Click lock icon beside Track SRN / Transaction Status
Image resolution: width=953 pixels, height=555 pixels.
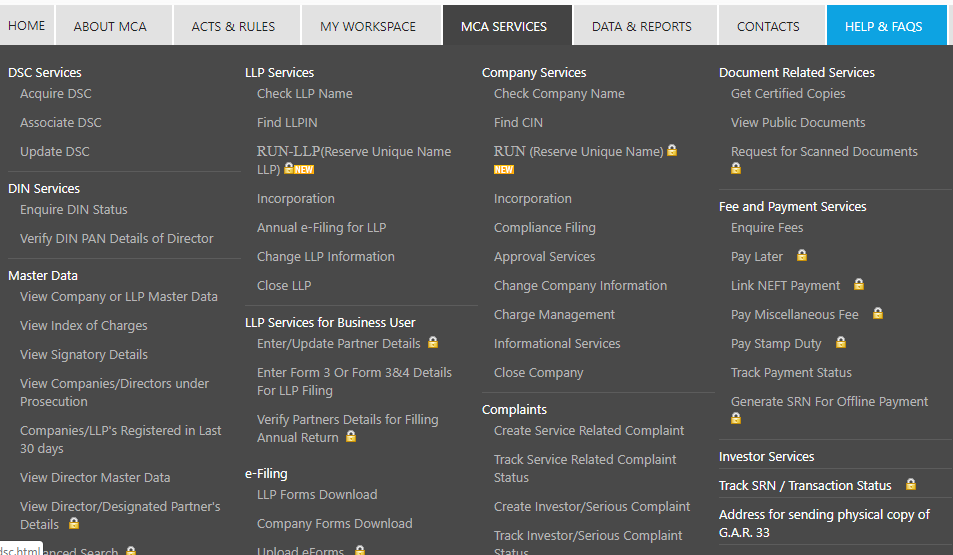click(x=910, y=485)
